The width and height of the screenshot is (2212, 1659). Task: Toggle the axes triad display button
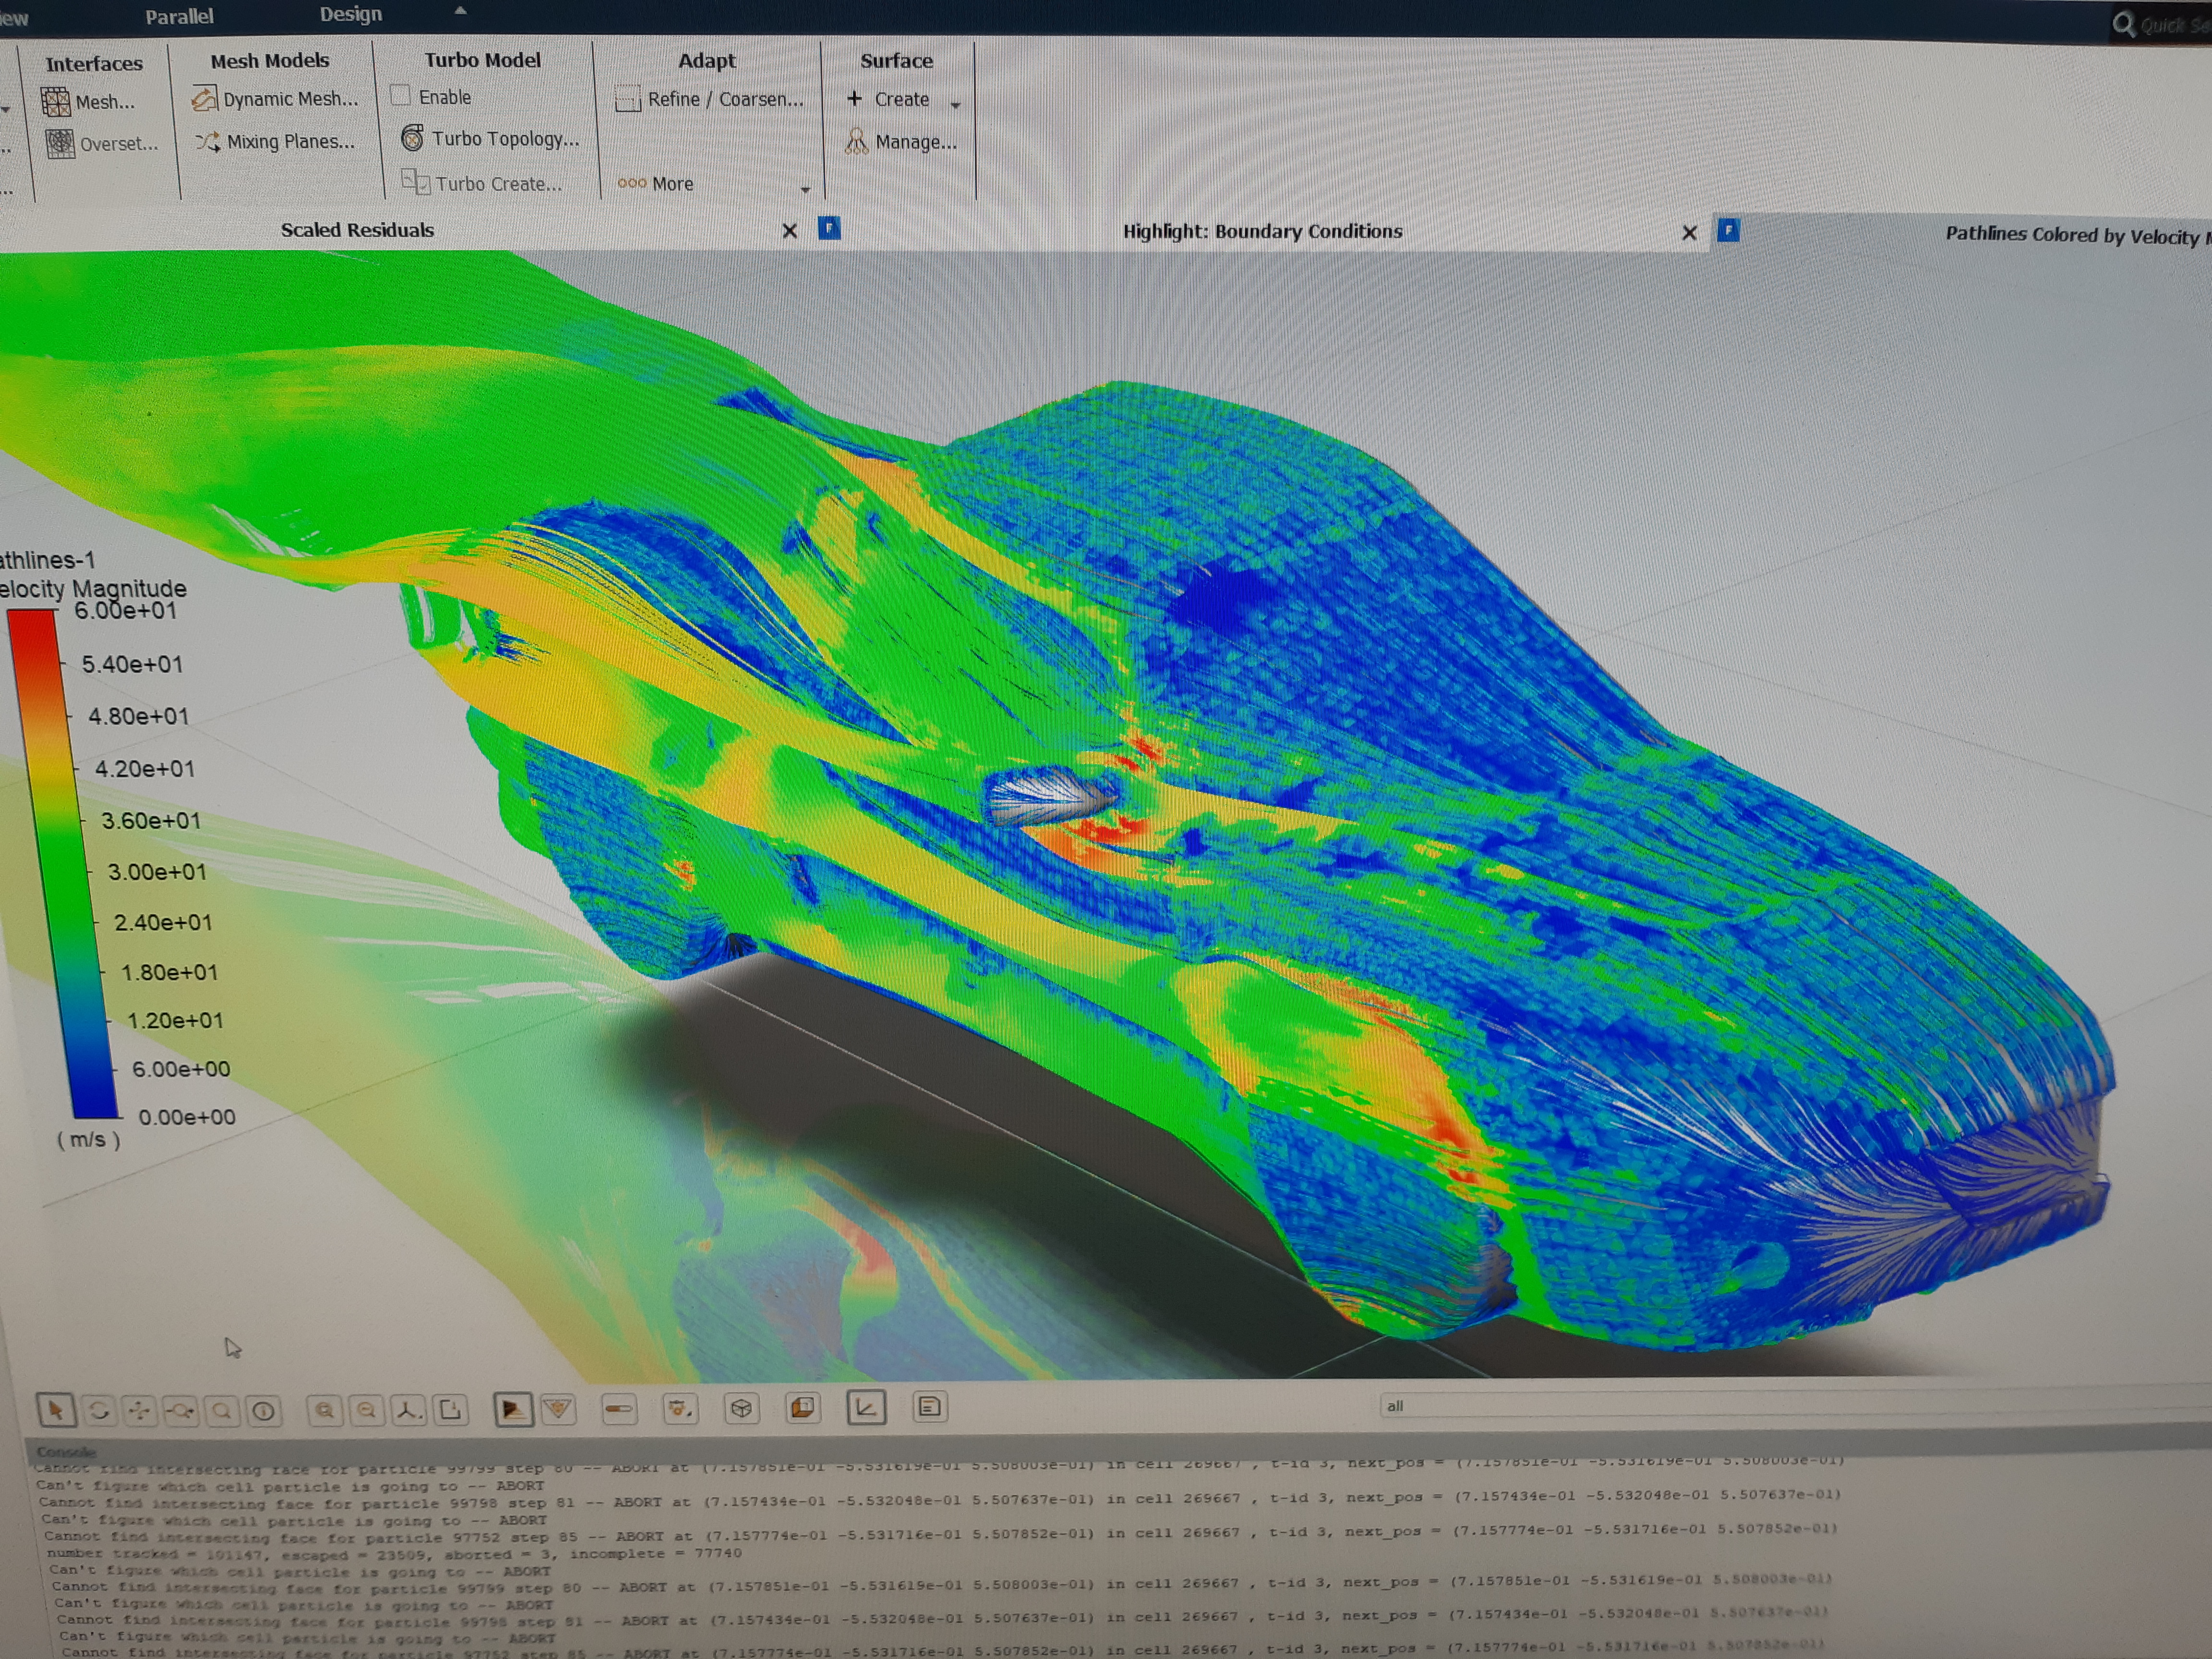pos(865,1408)
